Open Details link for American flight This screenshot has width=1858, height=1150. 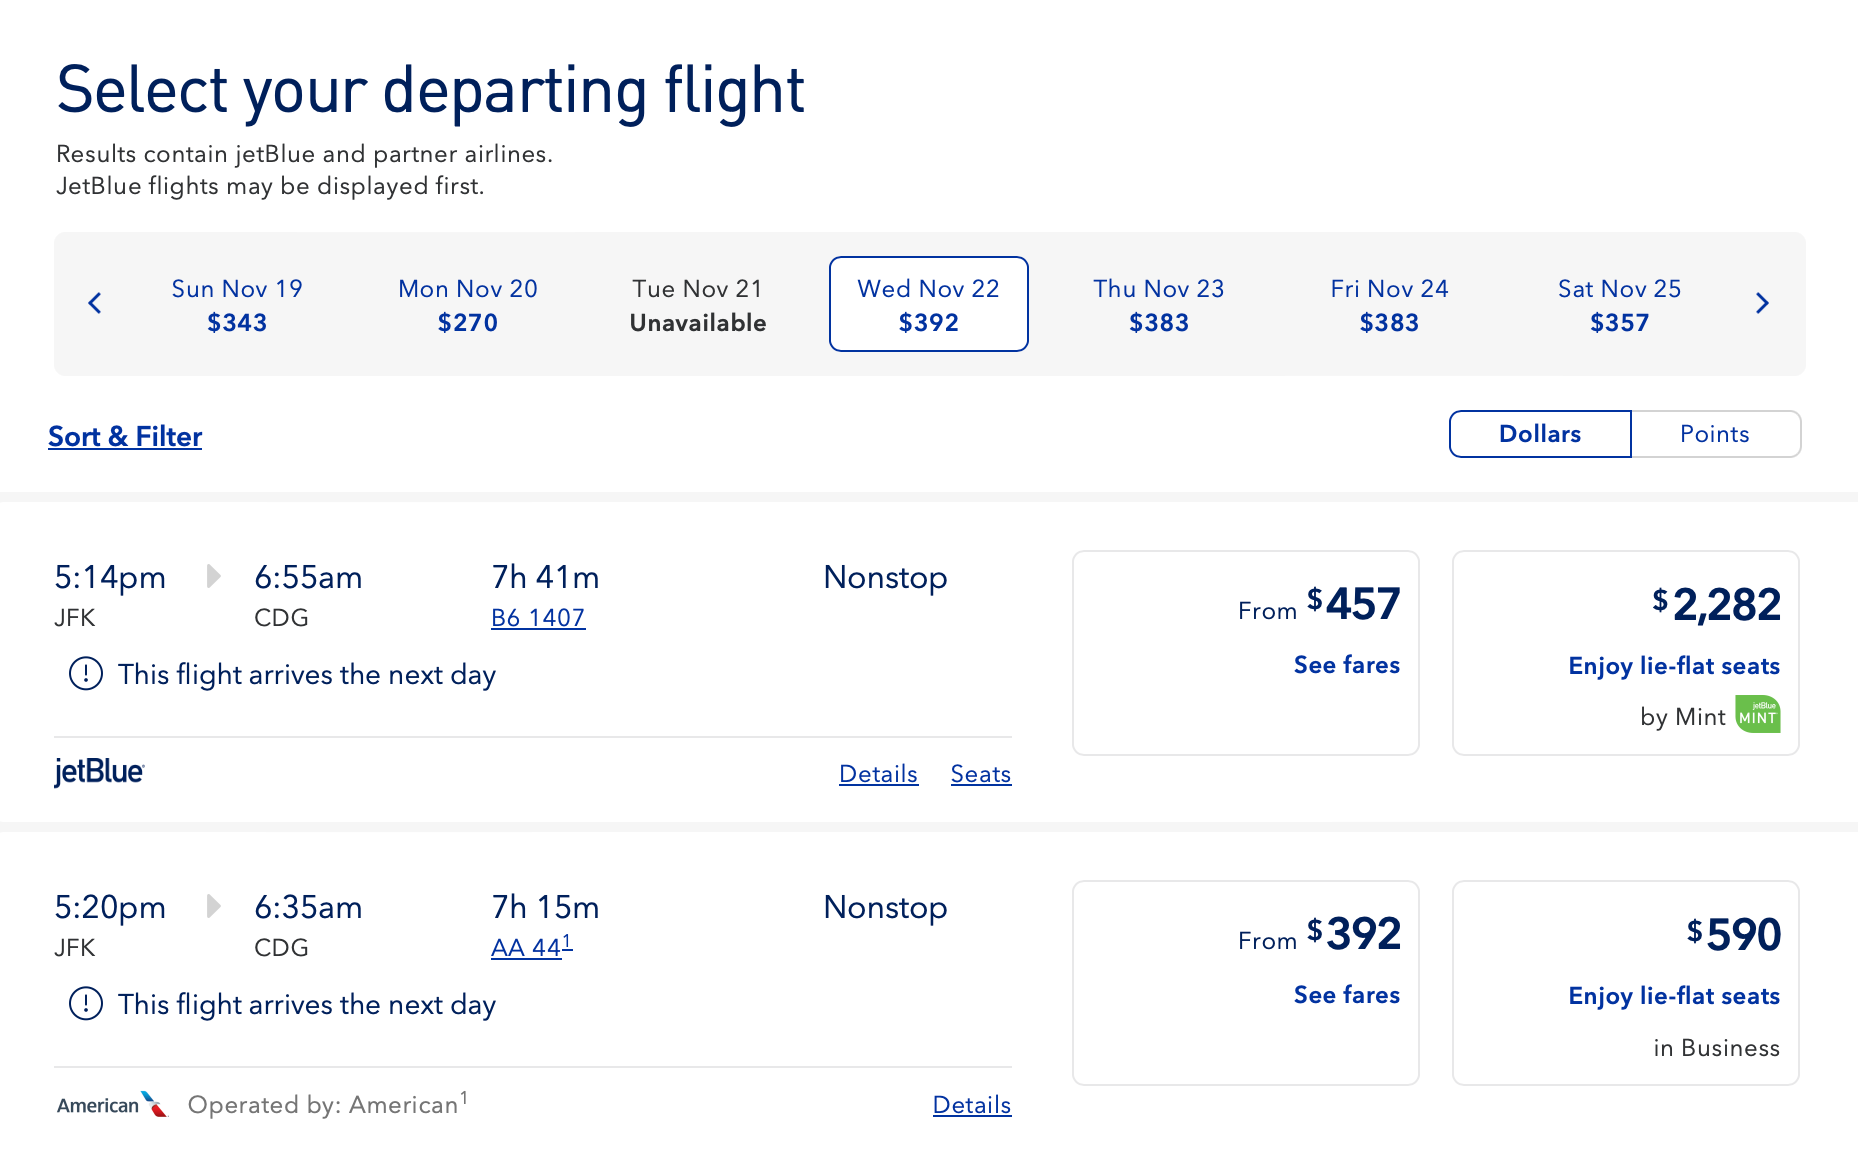[971, 1105]
